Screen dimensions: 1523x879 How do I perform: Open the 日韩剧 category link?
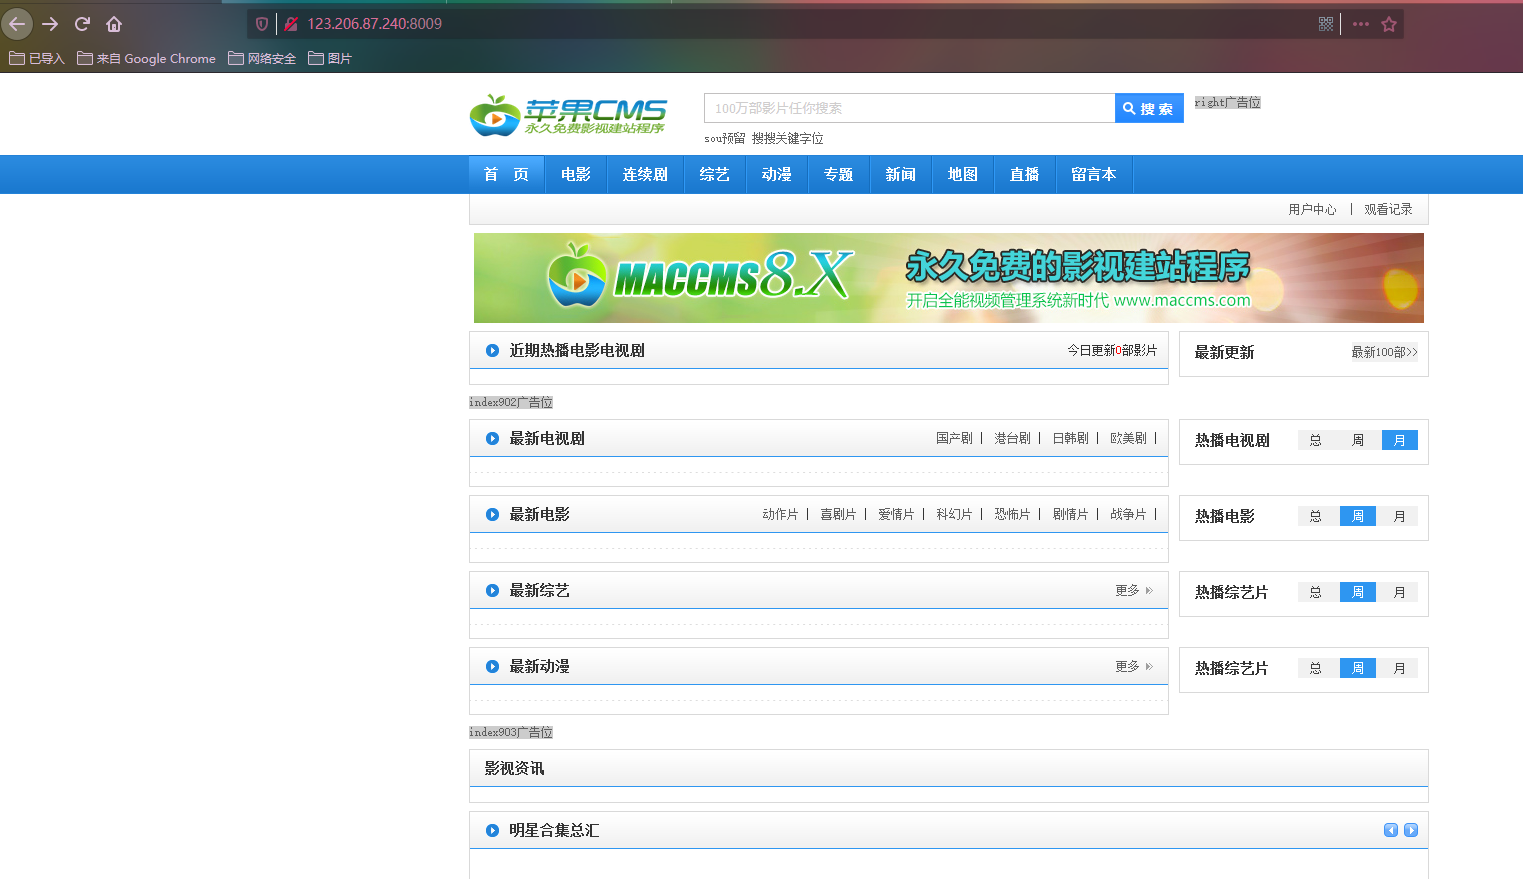click(1070, 438)
